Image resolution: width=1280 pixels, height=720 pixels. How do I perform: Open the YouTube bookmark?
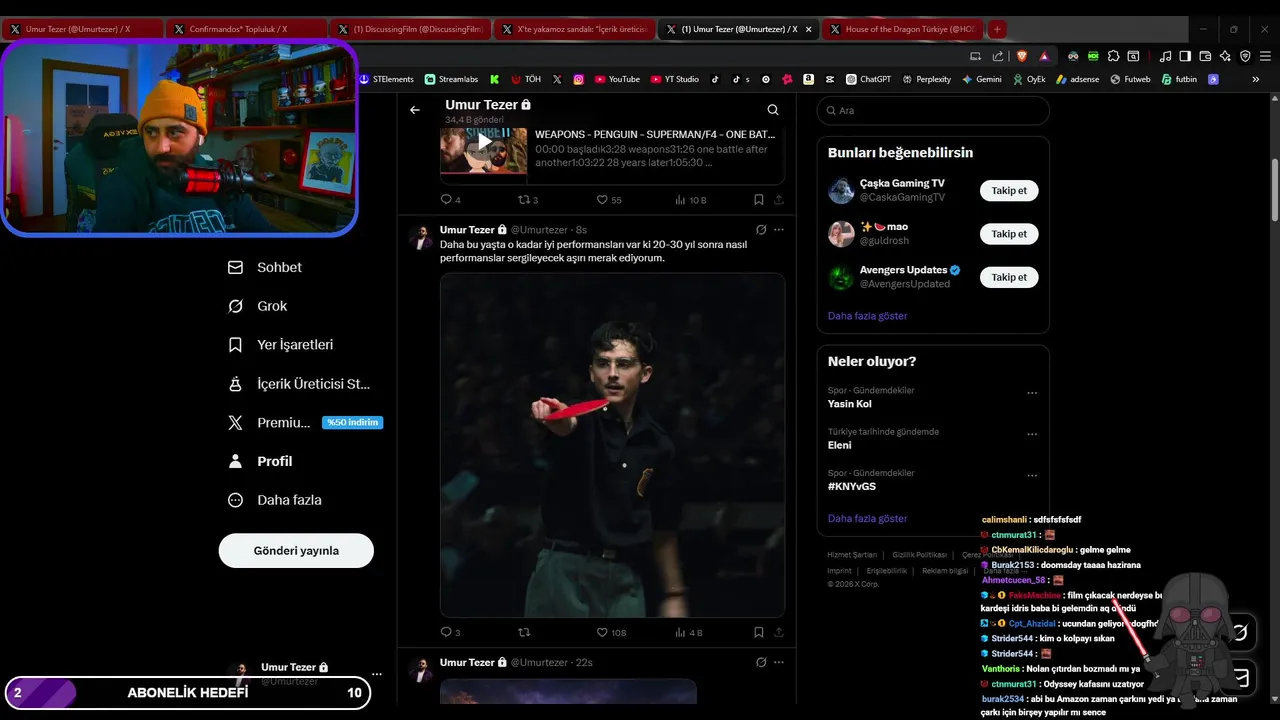(617, 79)
